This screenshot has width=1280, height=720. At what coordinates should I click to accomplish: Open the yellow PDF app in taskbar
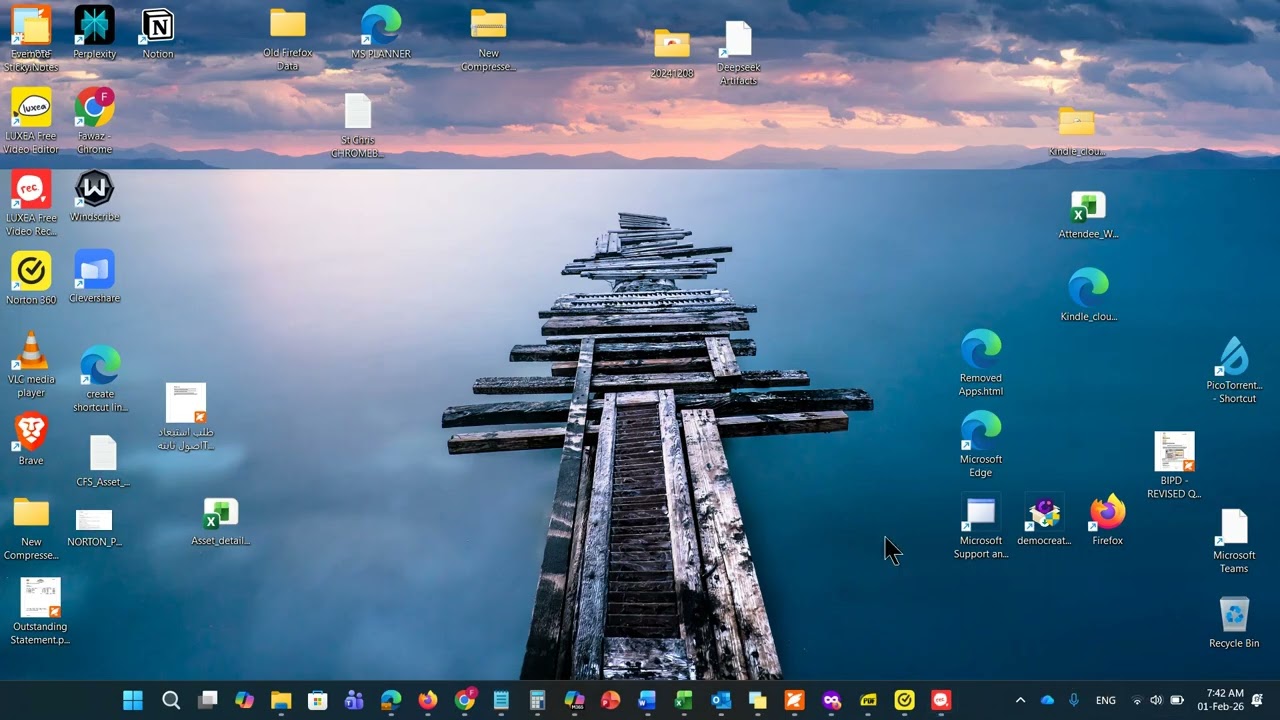pos(868,701)
